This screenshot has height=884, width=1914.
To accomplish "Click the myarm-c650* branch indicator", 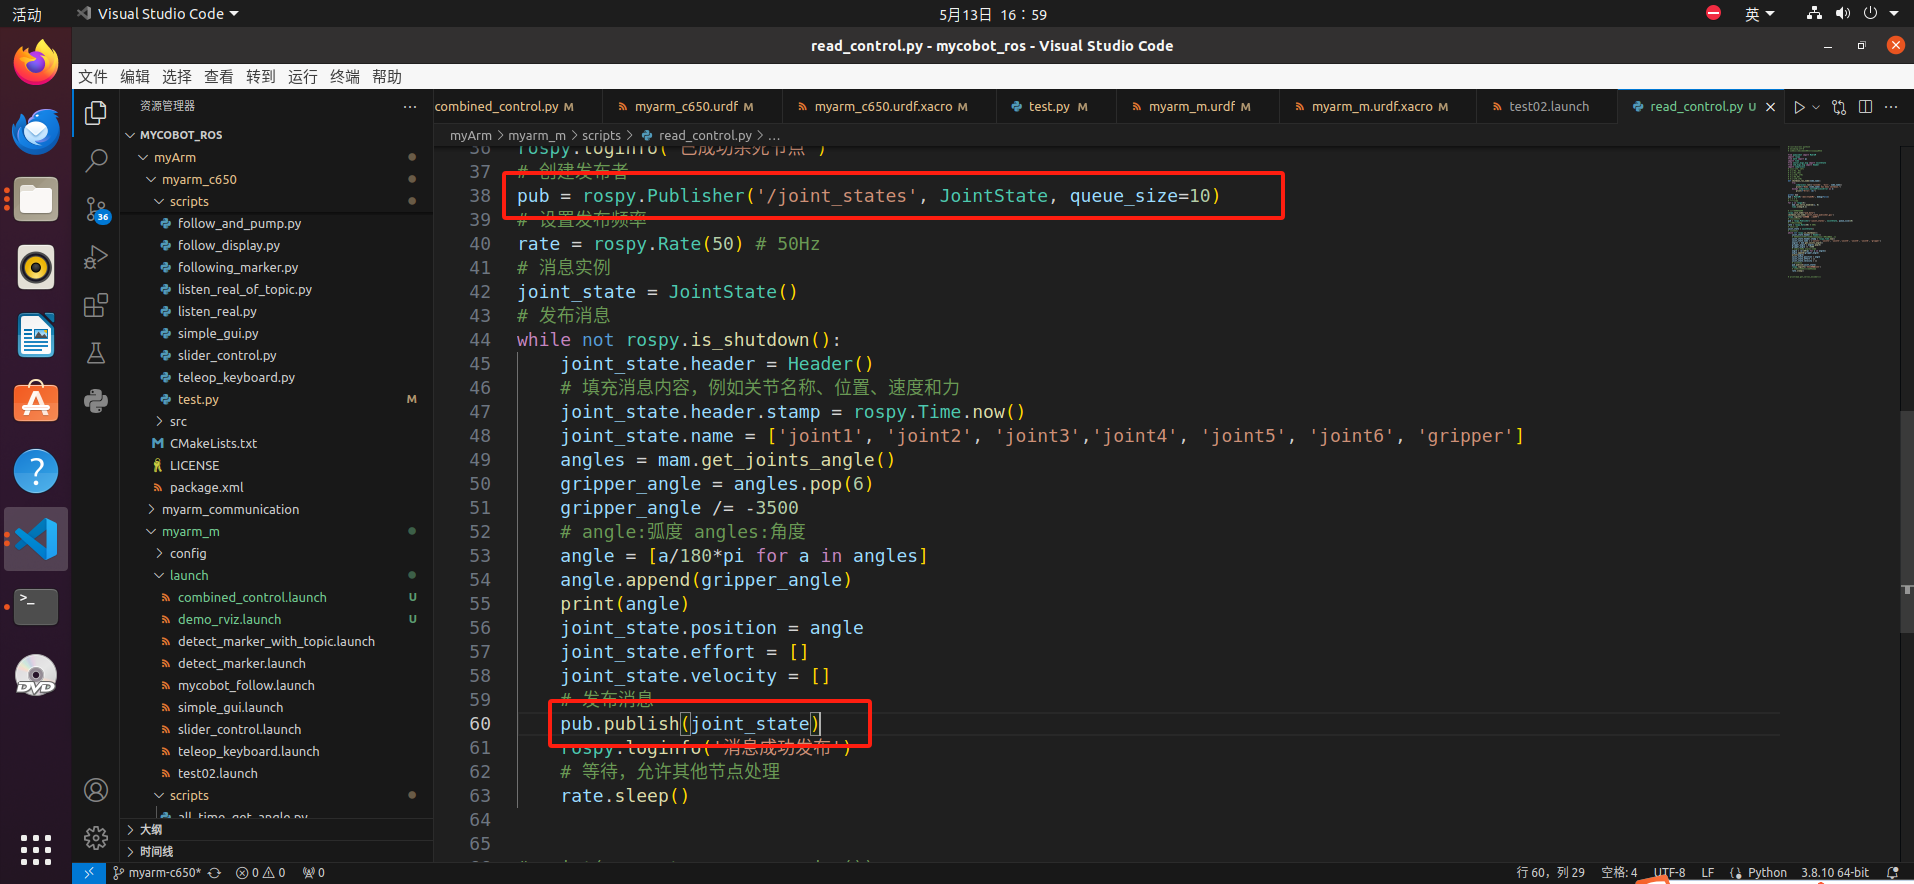I will click(156, 873).
